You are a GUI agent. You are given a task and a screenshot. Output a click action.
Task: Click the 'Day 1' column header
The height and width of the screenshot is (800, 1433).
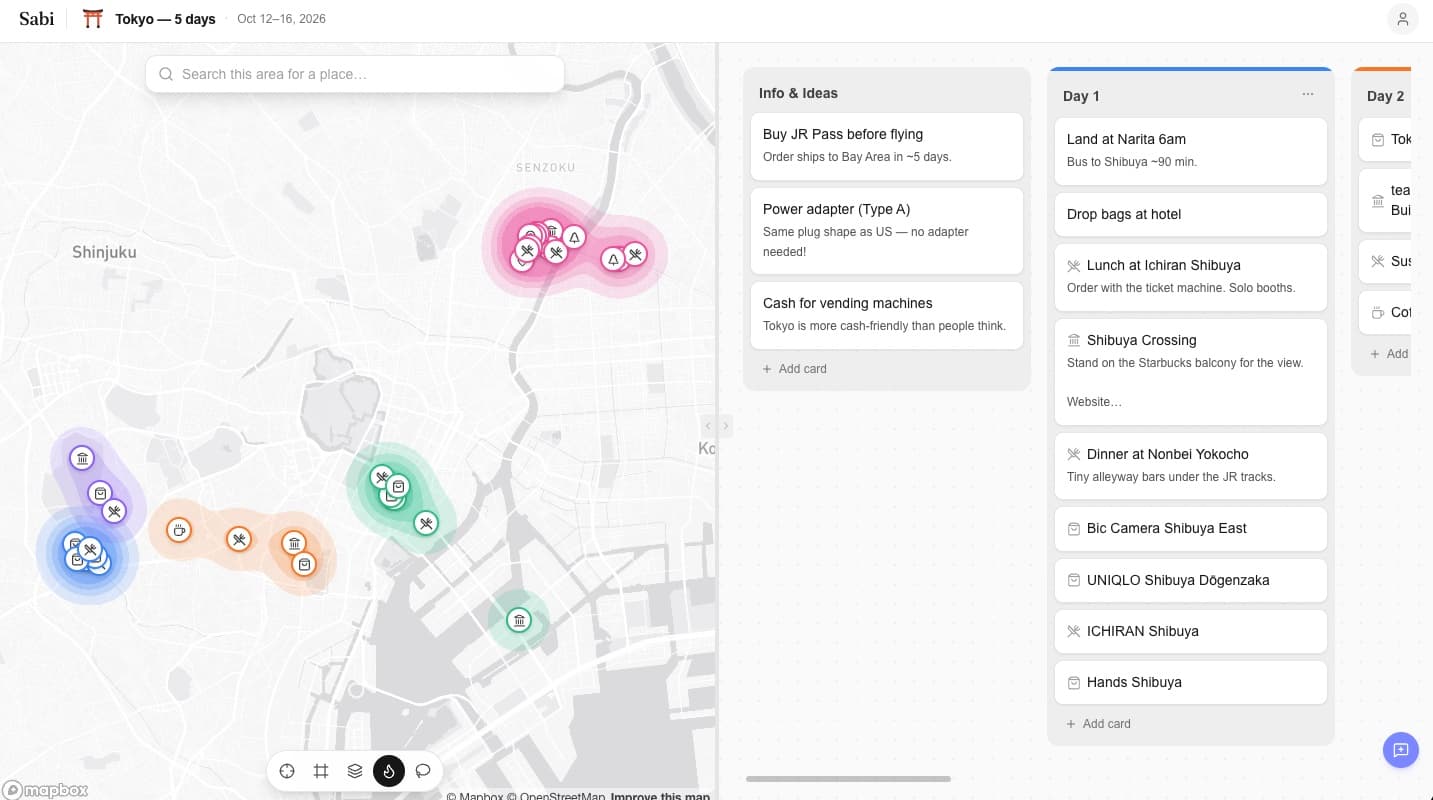(1081, 96)
